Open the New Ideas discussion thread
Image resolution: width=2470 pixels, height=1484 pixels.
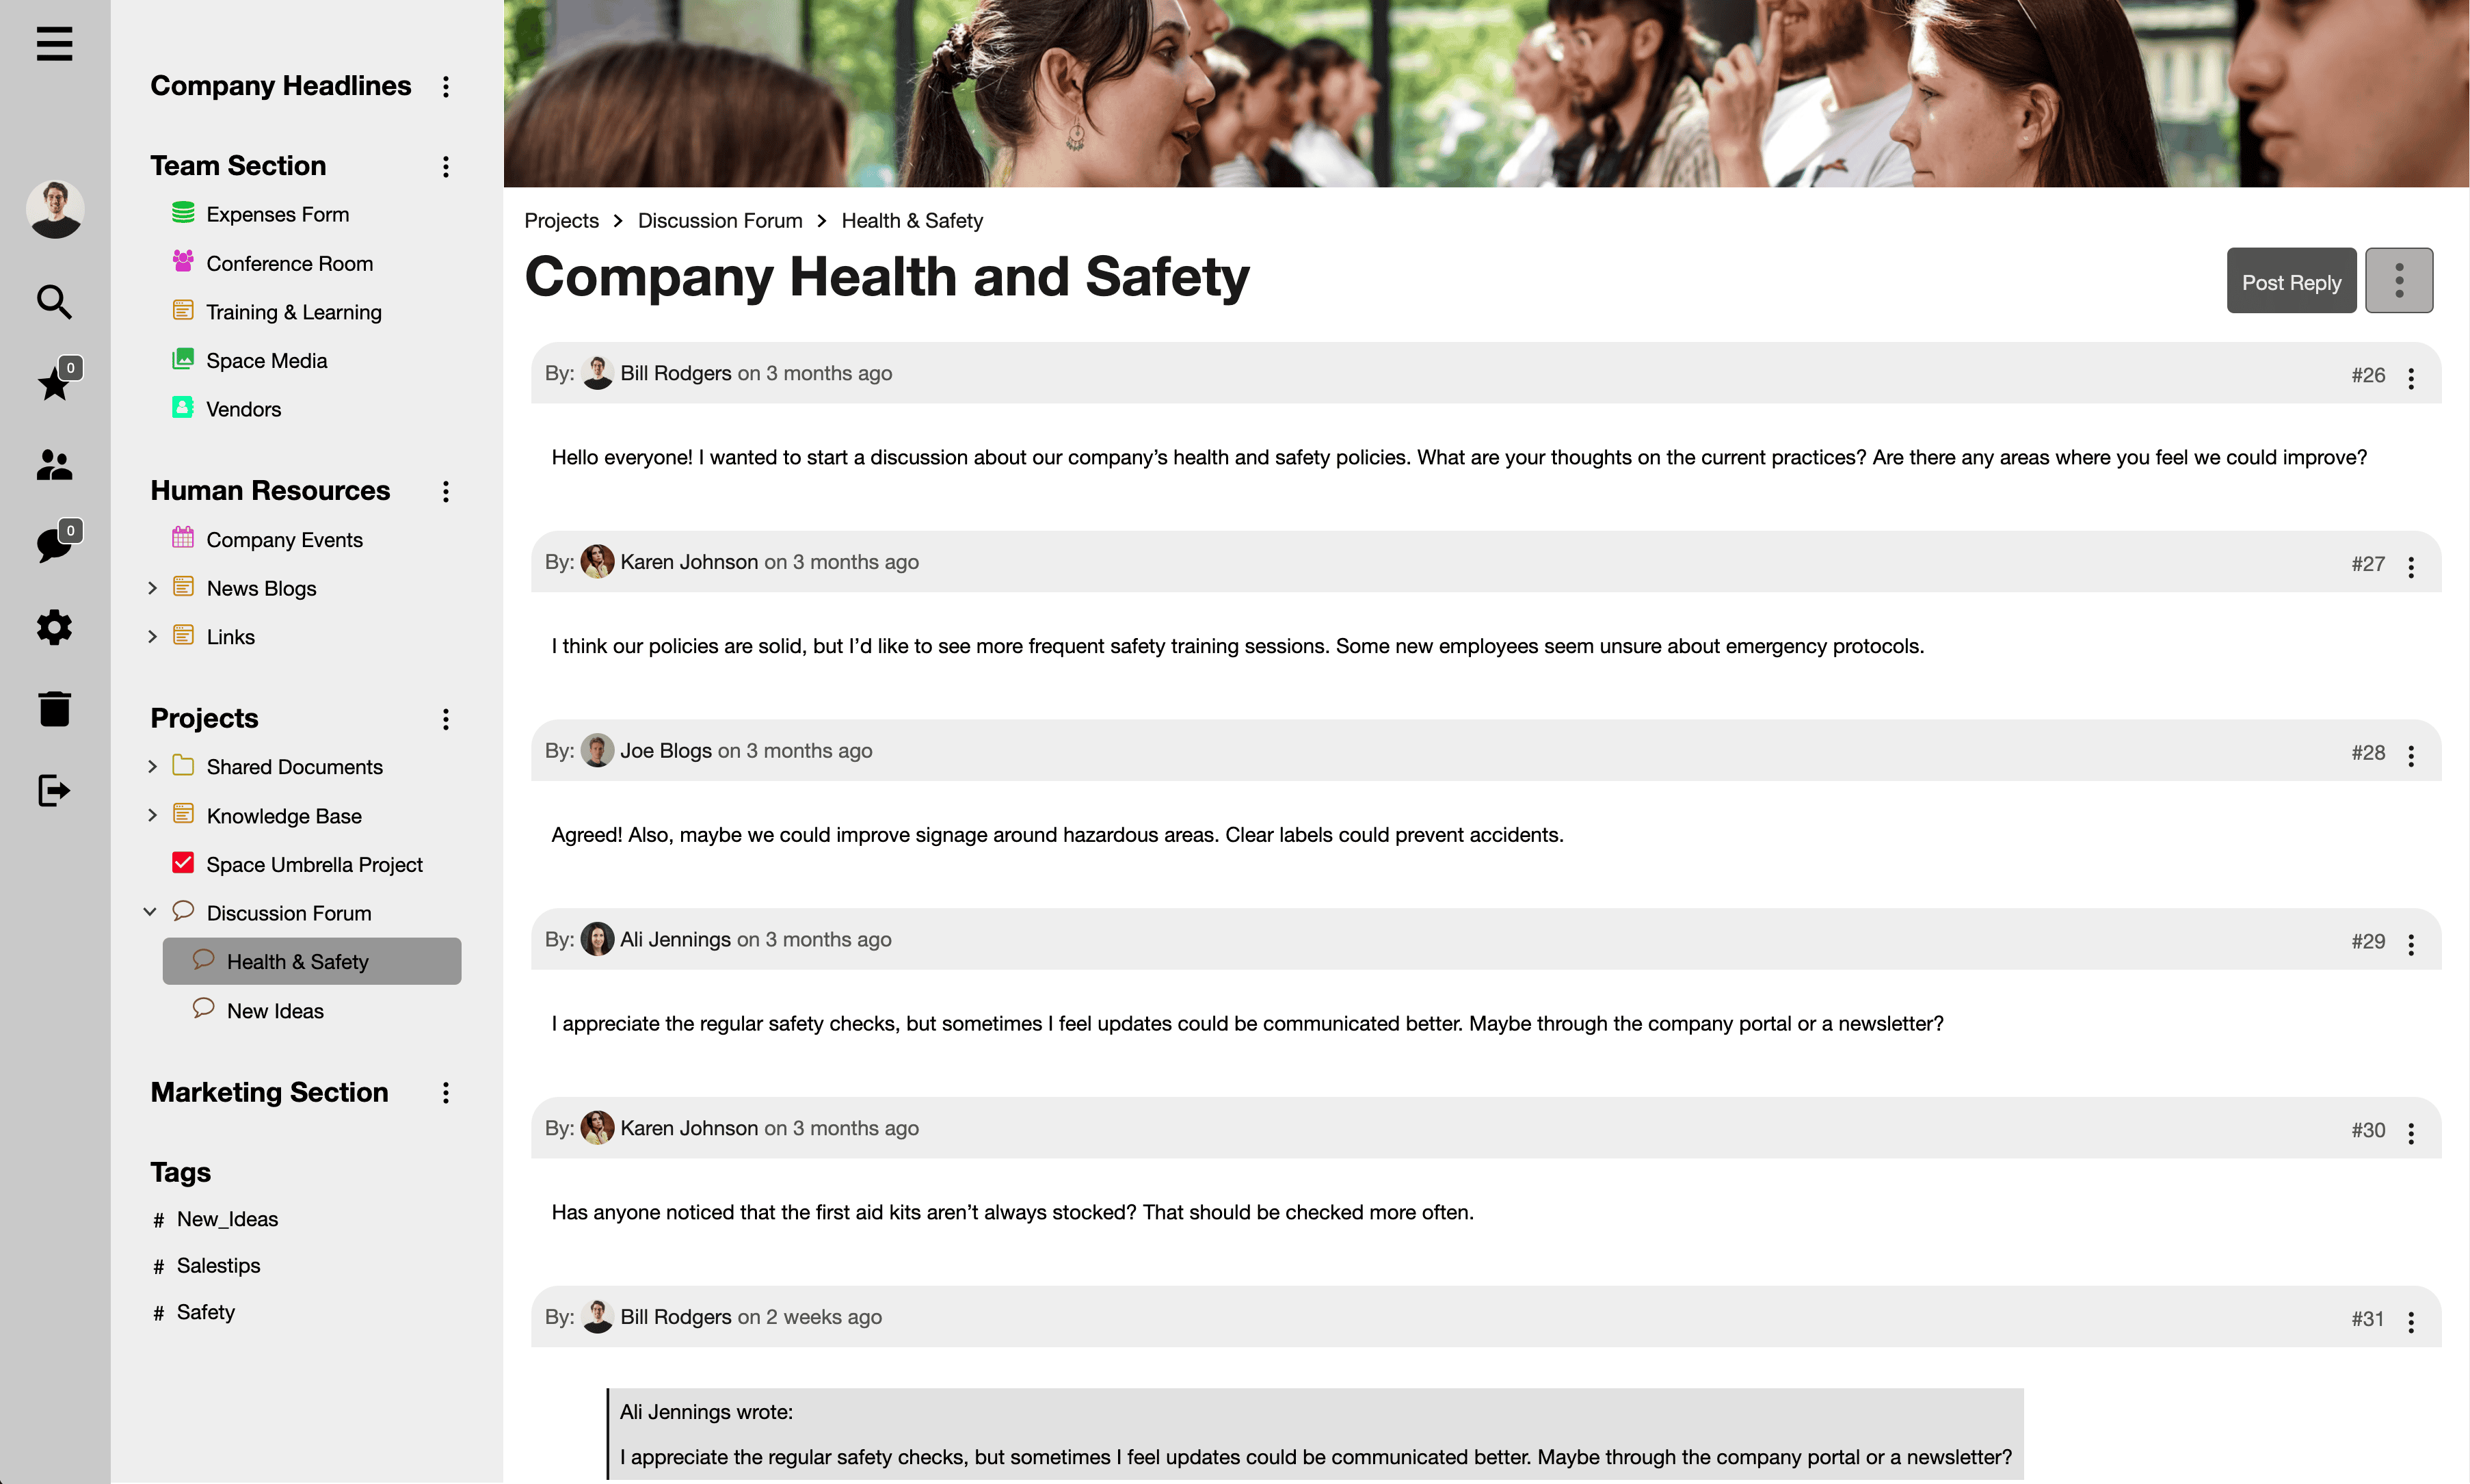click(x=275, y=1011)
